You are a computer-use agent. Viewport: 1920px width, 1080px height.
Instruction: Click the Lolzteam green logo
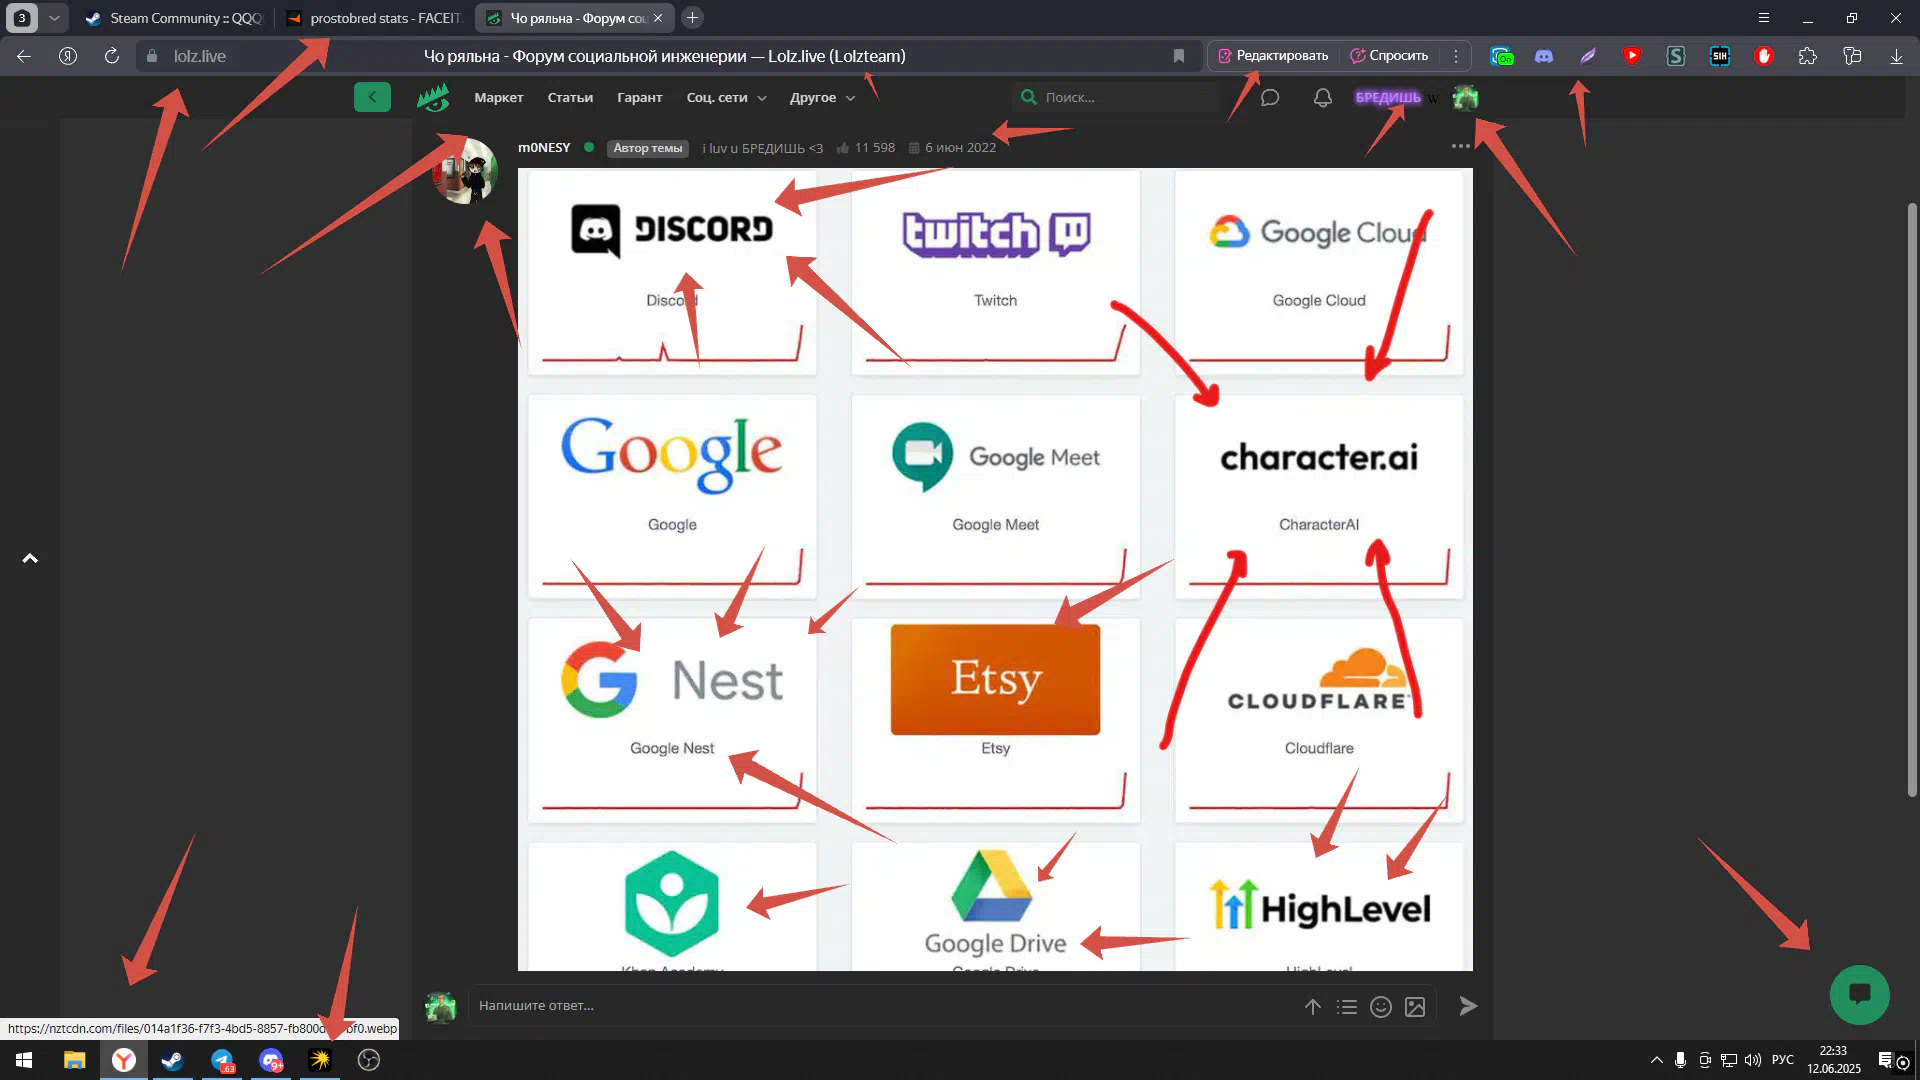tap(433, 97)
